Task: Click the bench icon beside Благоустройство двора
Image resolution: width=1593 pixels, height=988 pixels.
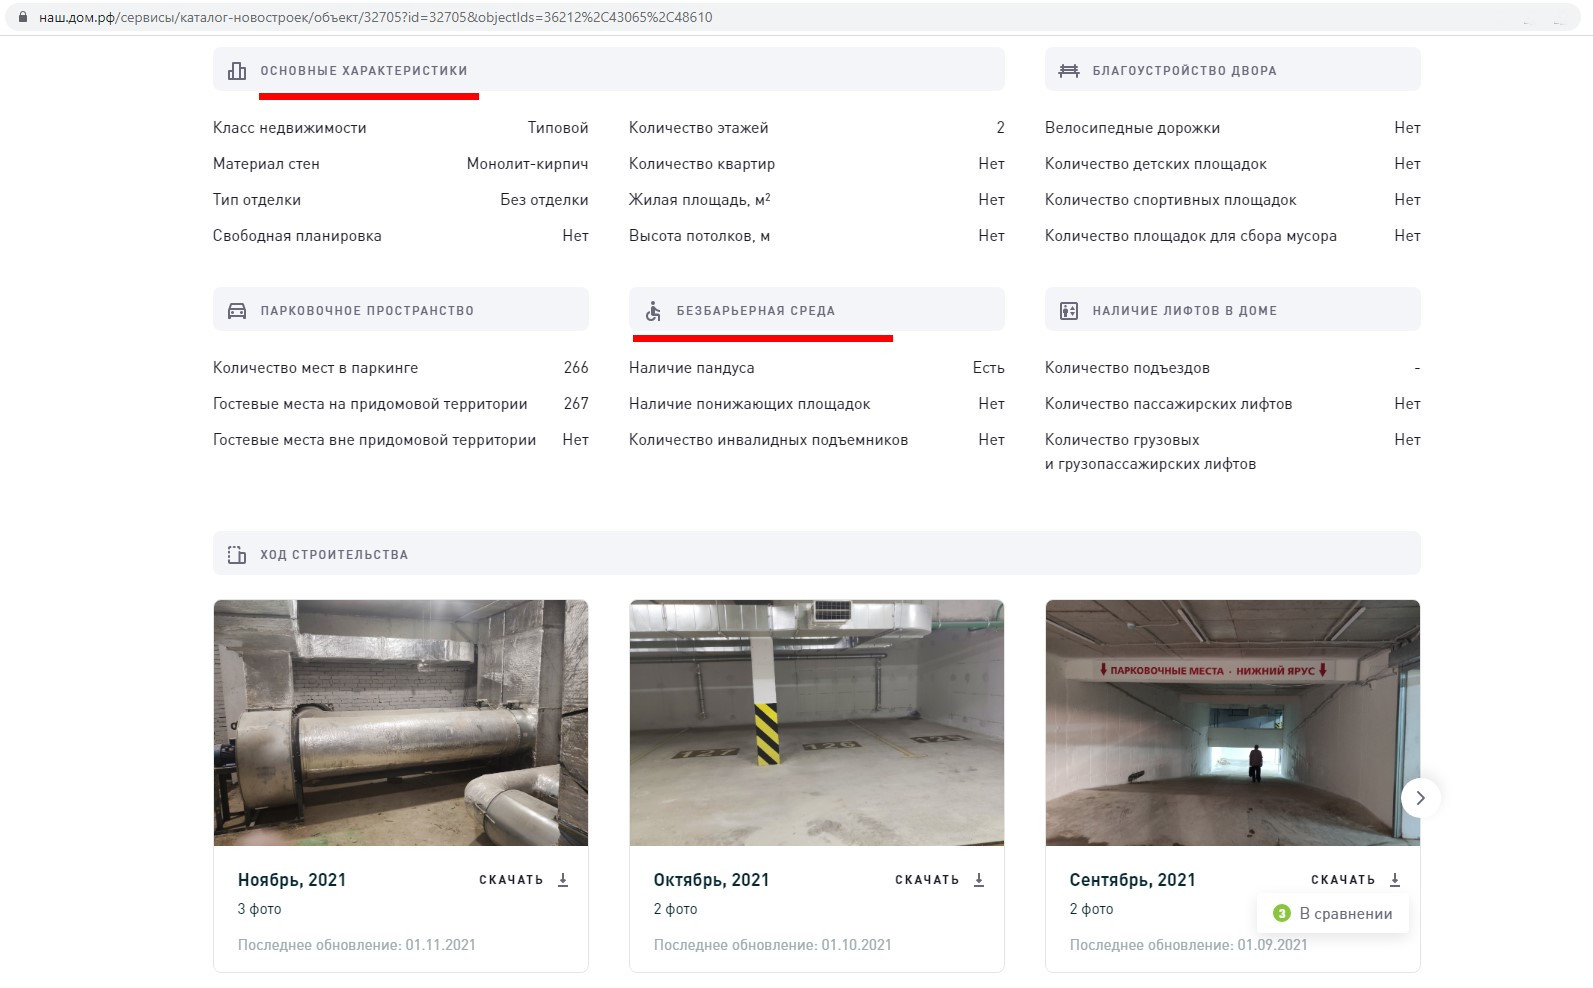Action: click(x=1069, y=71)
